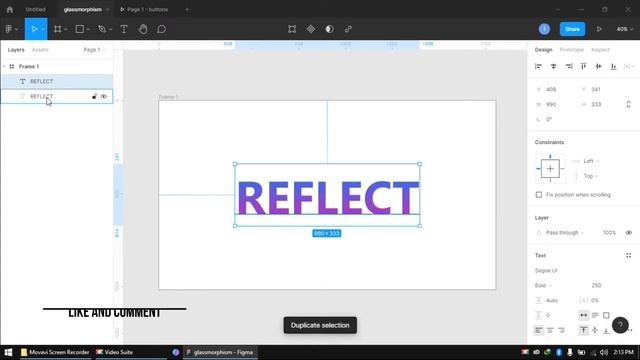Open the help question mark button
The width and height of the screenshot is (640, 360).
pyautogui.click(x=620, y=325)
